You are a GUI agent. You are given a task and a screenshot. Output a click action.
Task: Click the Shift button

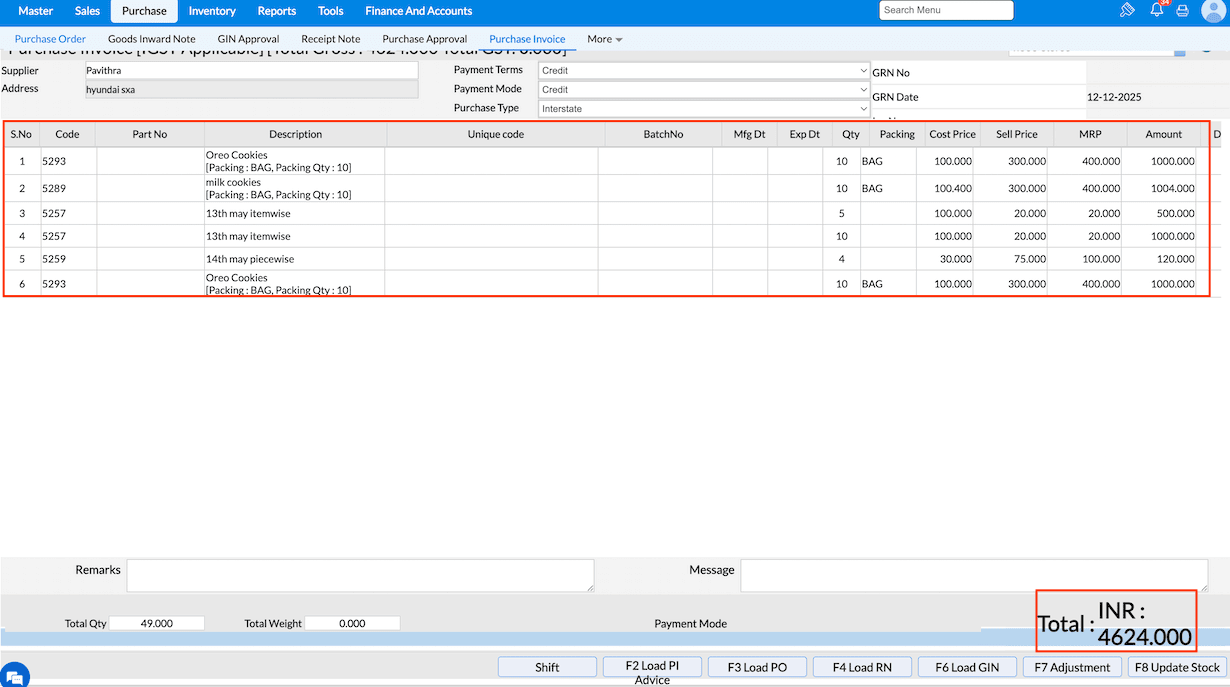pos(547,667)
